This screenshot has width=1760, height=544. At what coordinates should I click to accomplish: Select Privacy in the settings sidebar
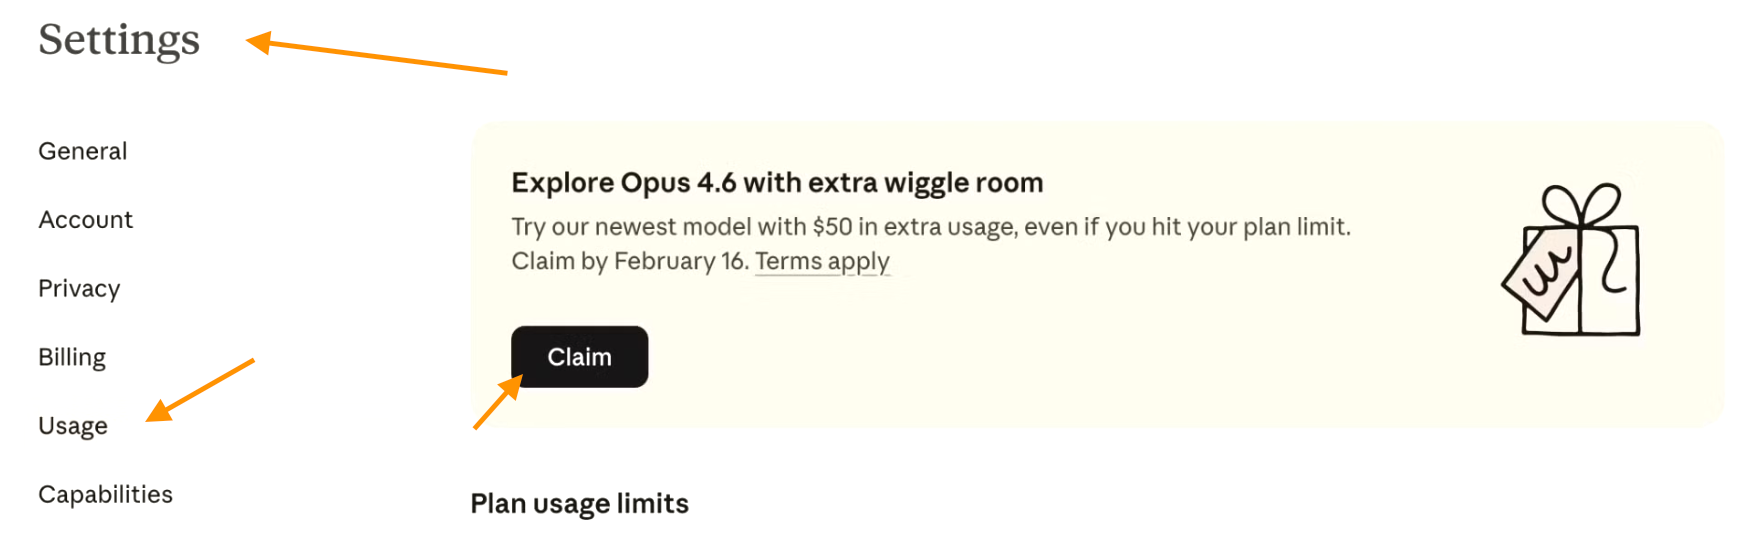point(79,289)
